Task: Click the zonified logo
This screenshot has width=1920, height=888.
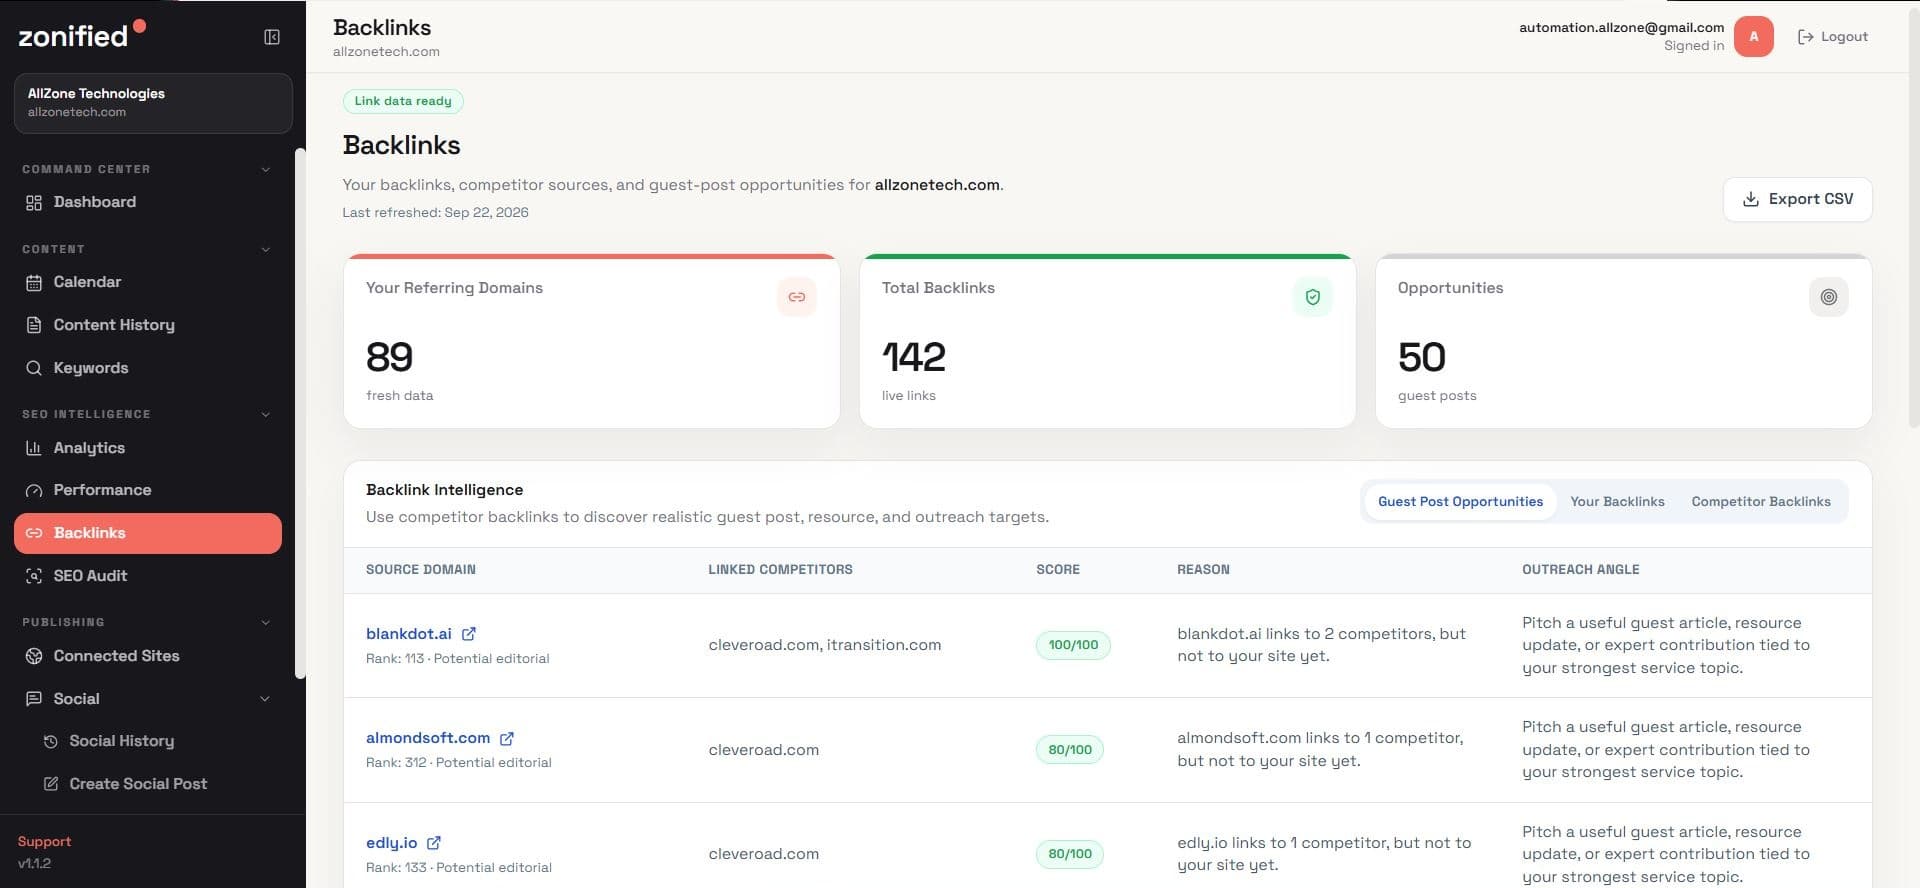Action: (81, 35)
